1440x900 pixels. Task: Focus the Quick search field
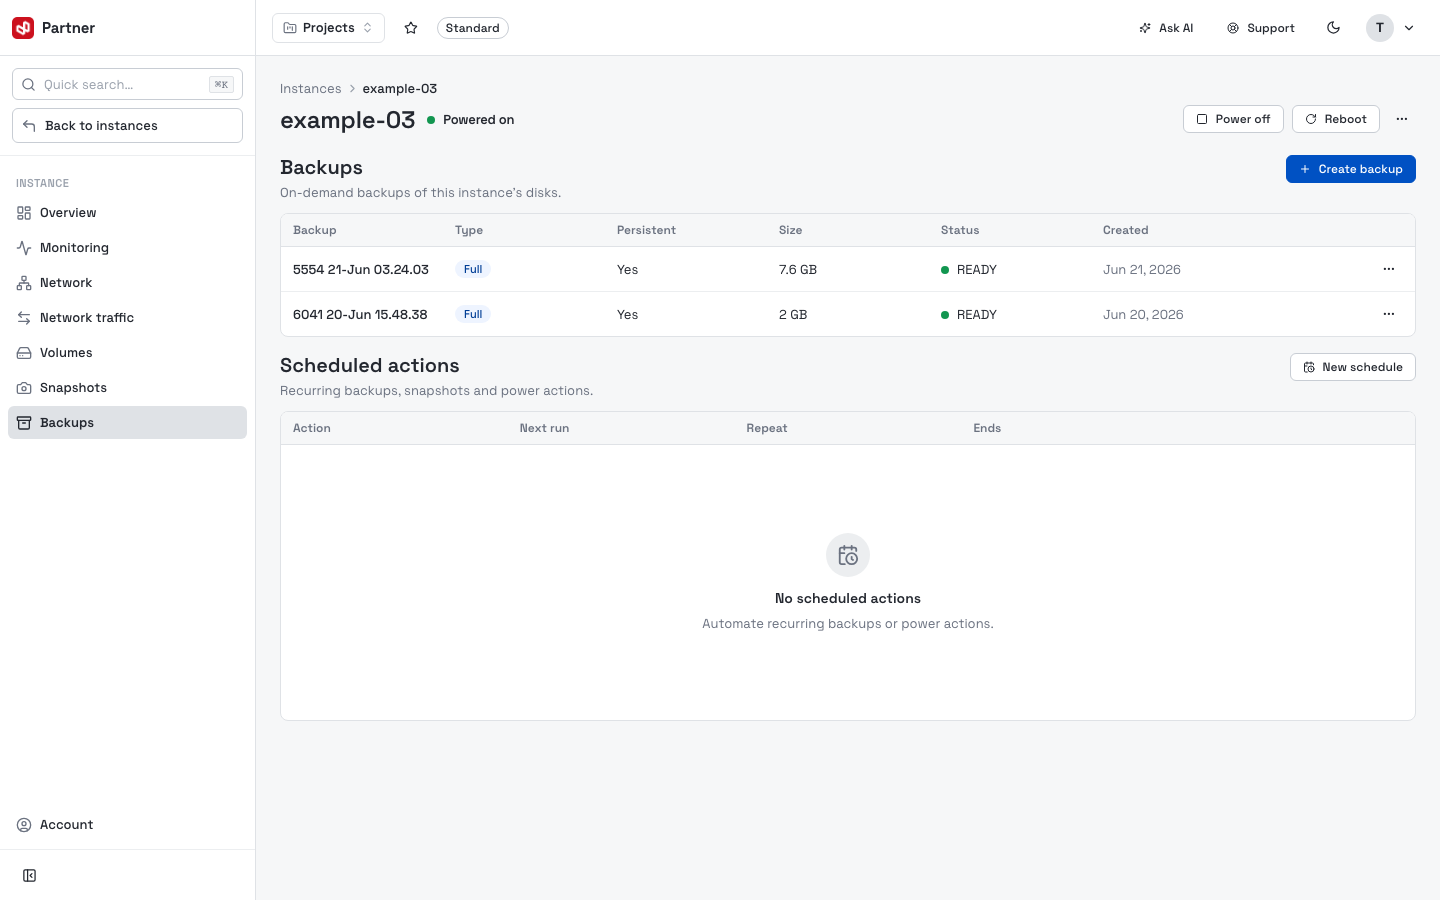tap(127, 84)
